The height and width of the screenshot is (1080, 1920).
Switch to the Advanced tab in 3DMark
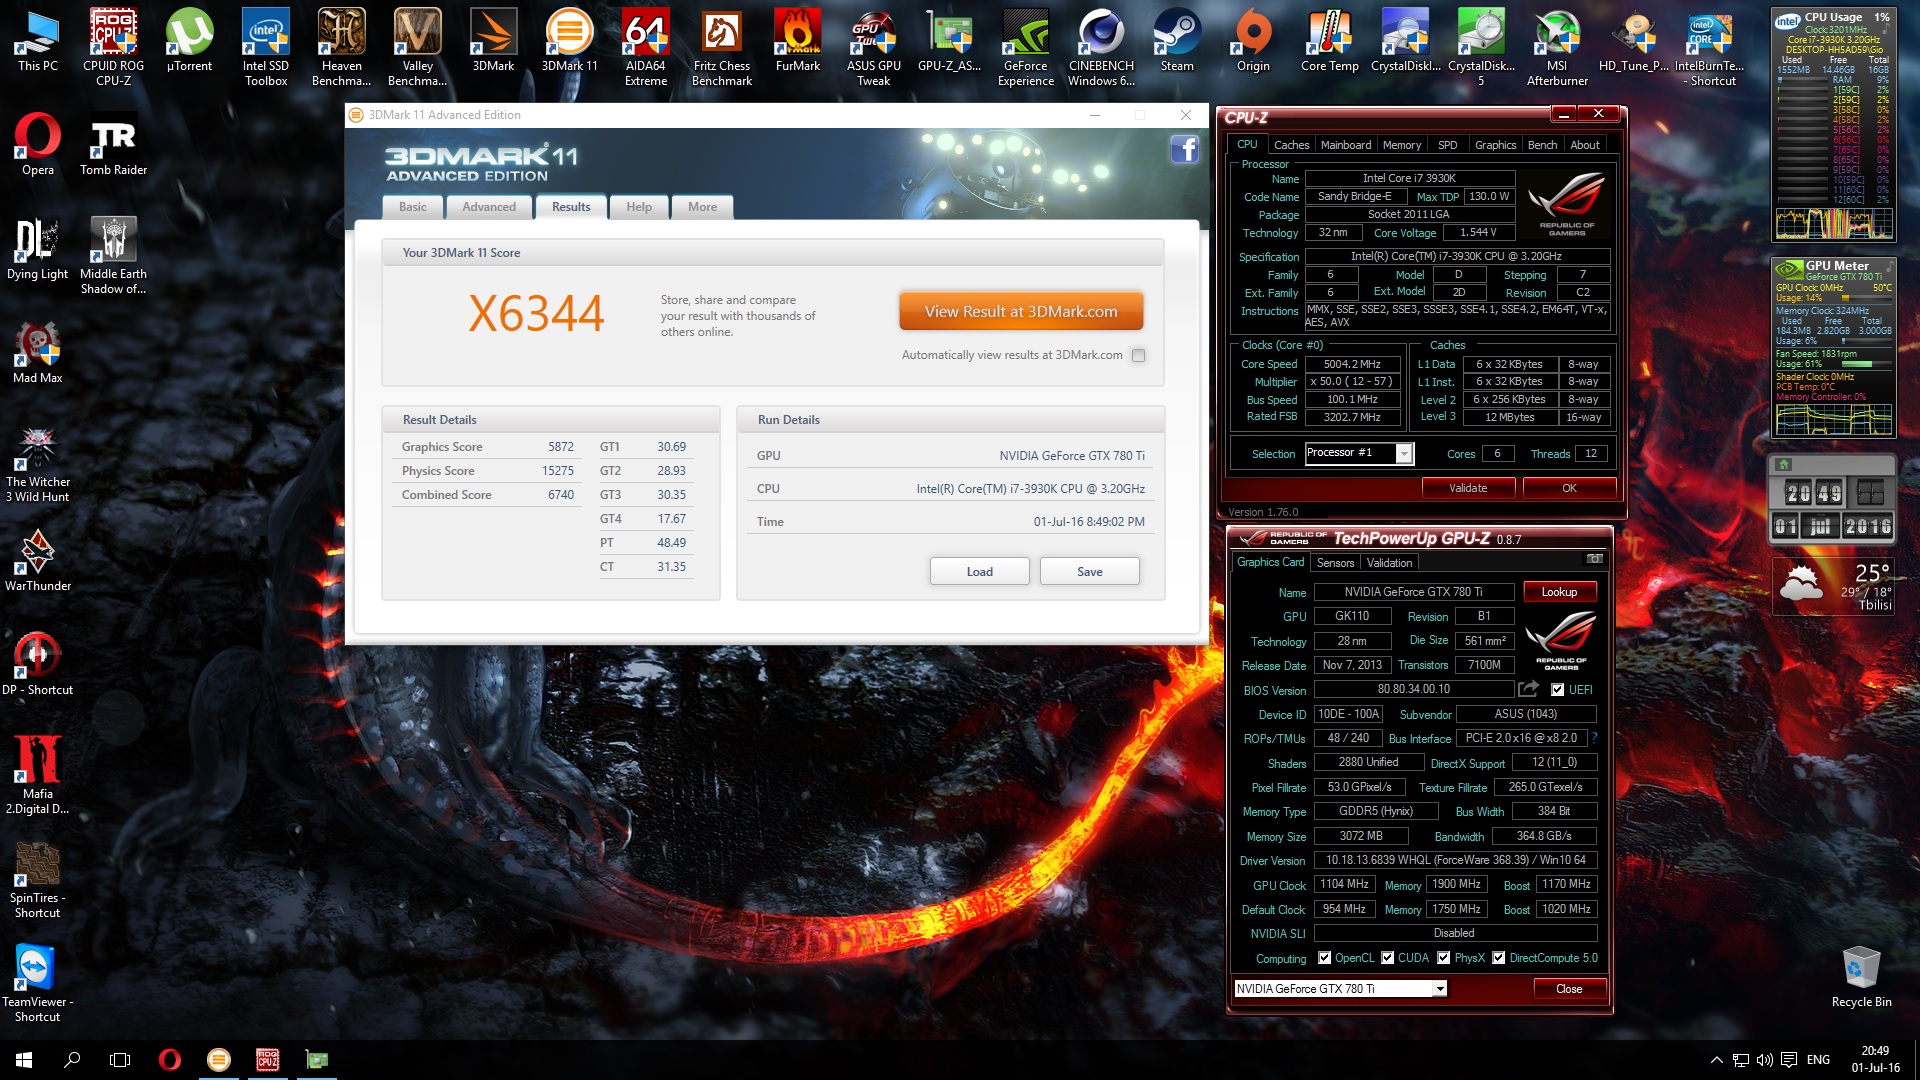click(489, 207)
